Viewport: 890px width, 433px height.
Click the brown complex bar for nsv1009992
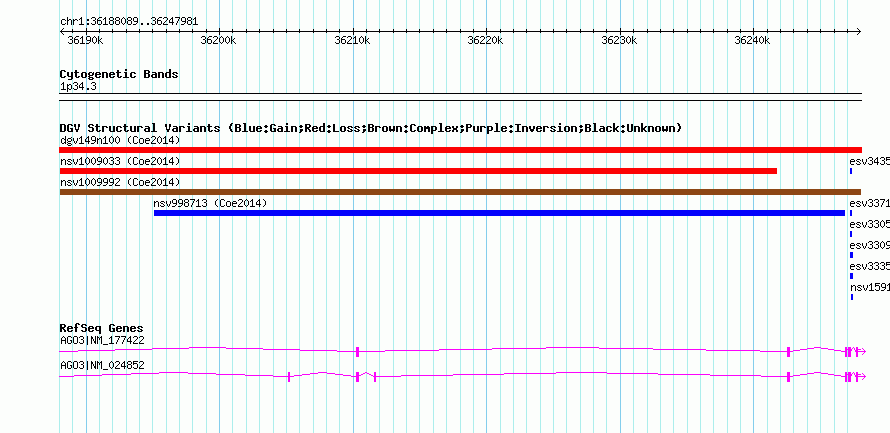[460, 192]
